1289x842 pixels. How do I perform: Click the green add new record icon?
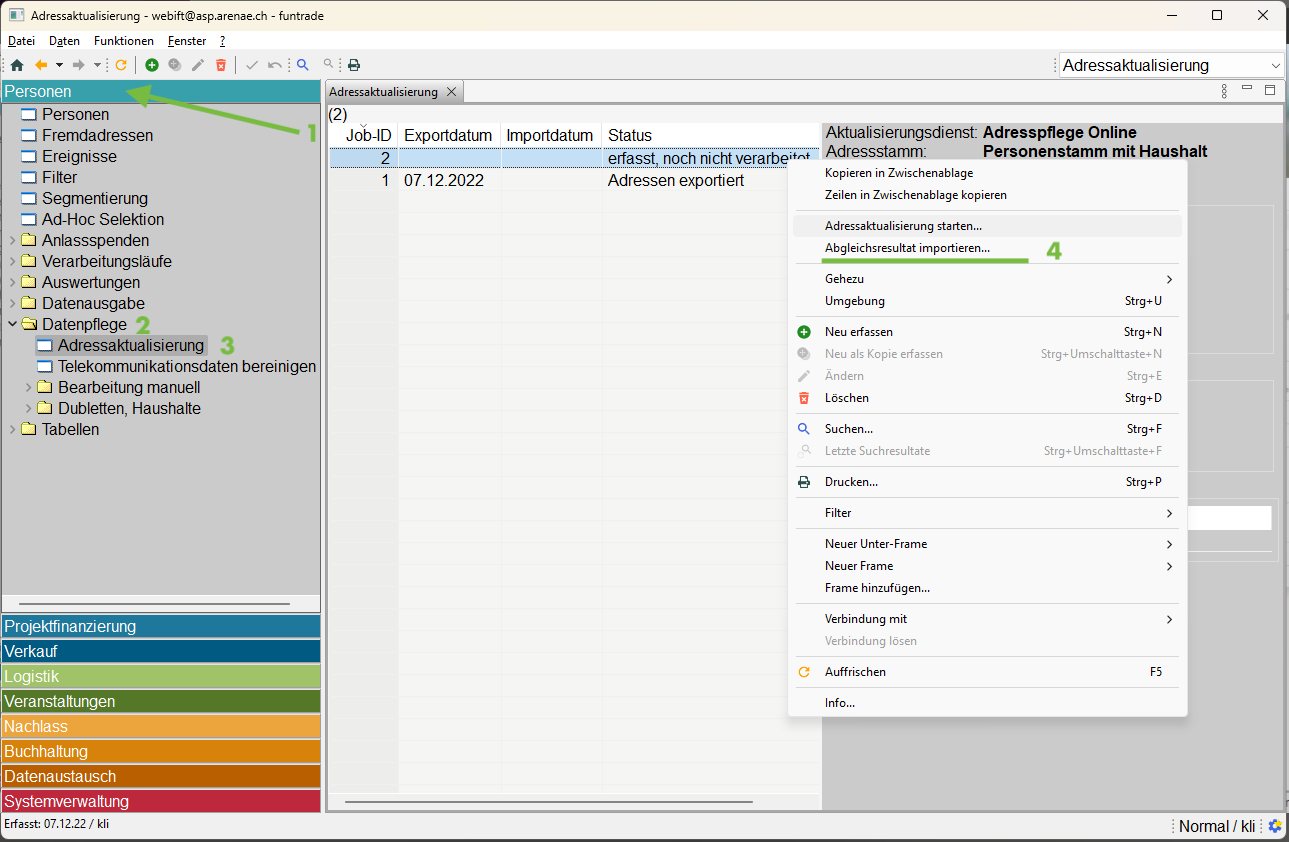pos(152,65)
